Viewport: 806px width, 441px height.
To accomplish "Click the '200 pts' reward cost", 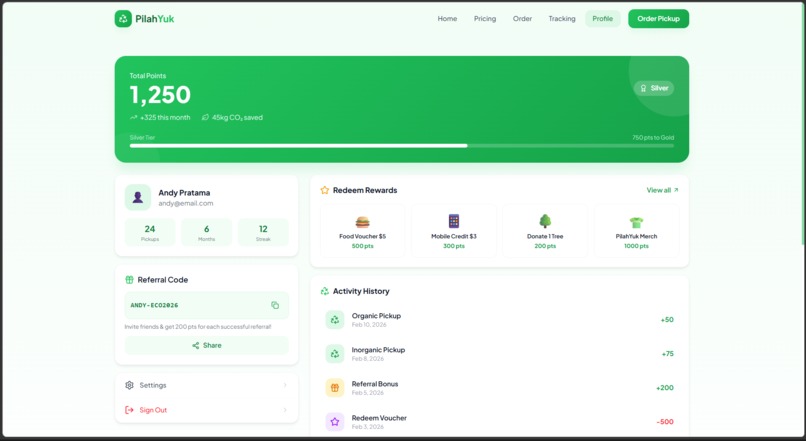I will coord(545,246).
